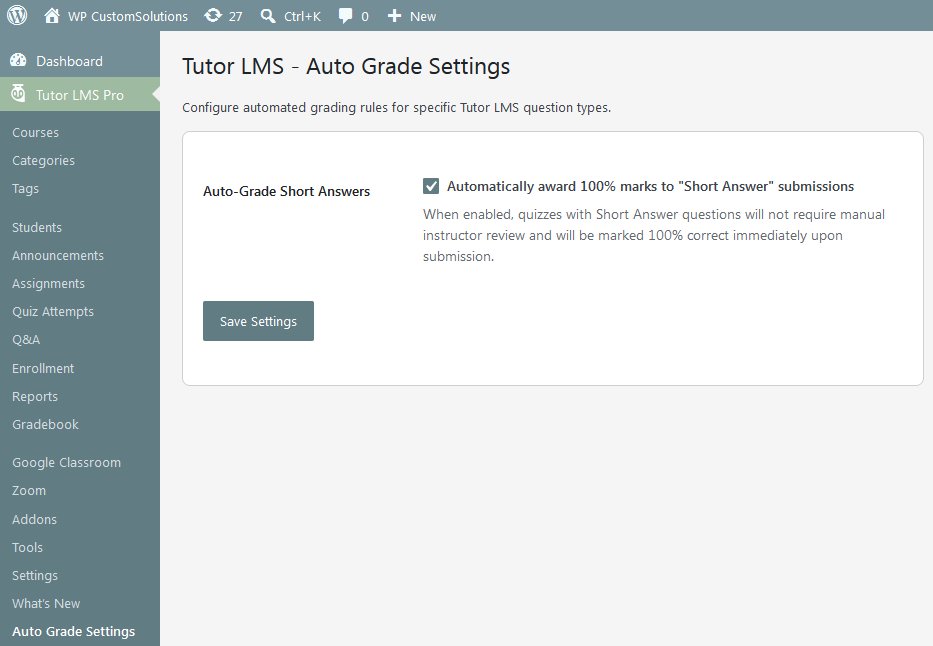Click the comments count 0
The height and width of the screenshot is (646, 933).
pos(365,17)
